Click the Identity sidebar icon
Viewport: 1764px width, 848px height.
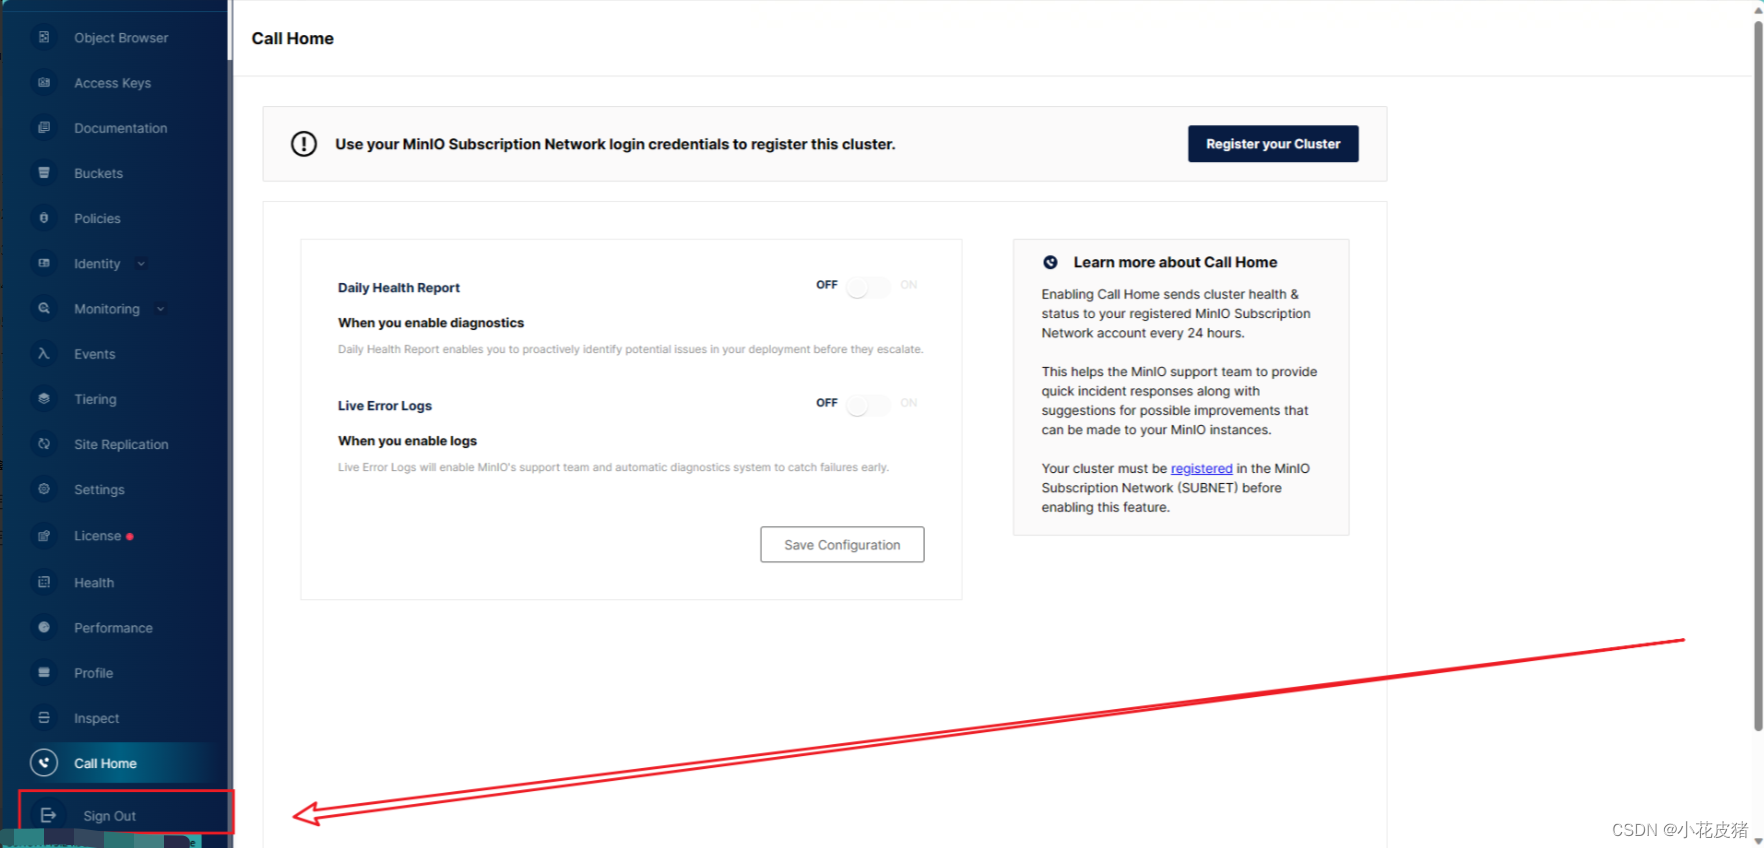point(44,263)
